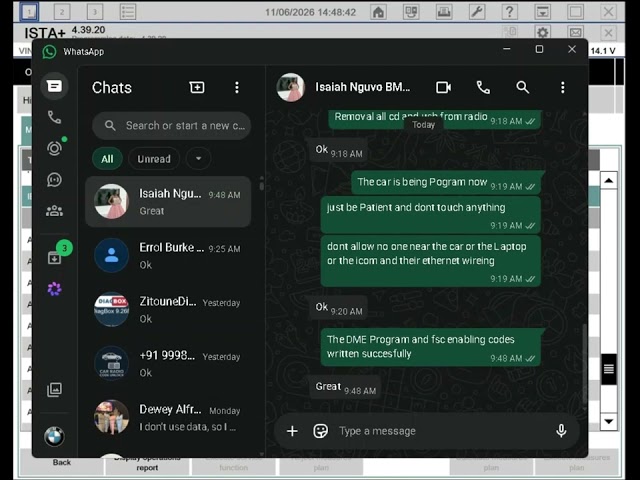Click the Today date label
Image resolution: width=640 pixels, height=480 pixels.
423,125
